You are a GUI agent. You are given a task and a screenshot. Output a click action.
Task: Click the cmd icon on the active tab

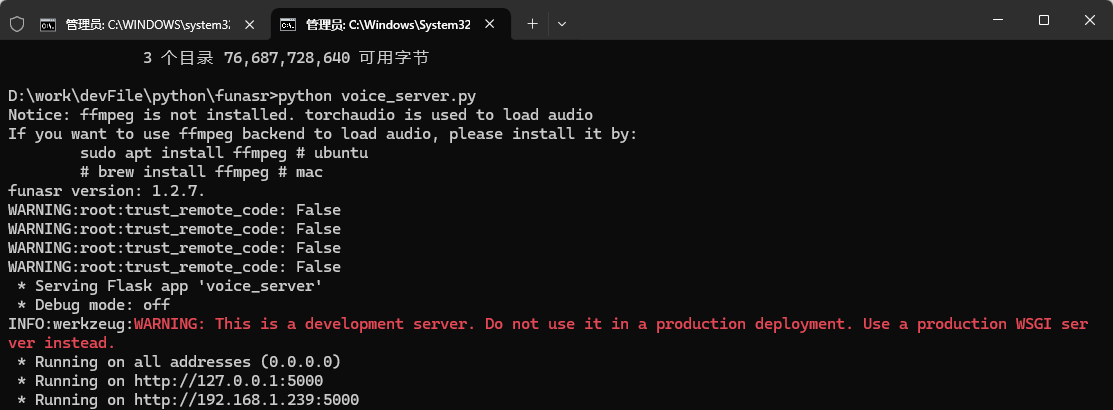click(x=288, y=23)
